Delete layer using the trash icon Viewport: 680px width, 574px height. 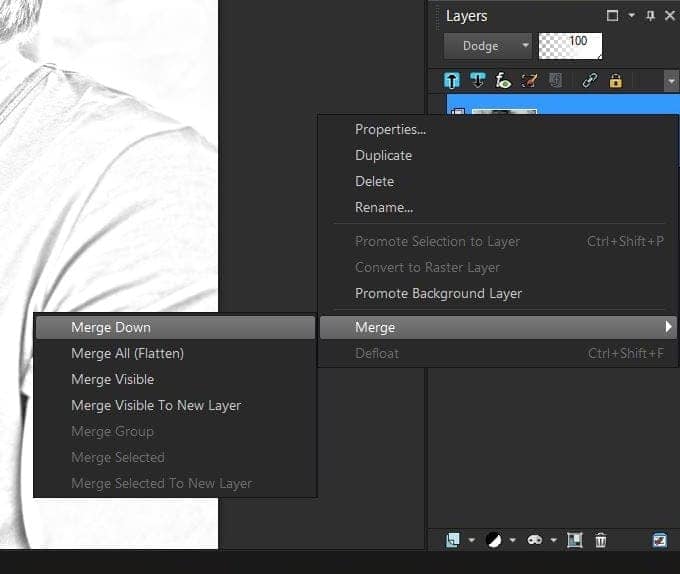601,540
